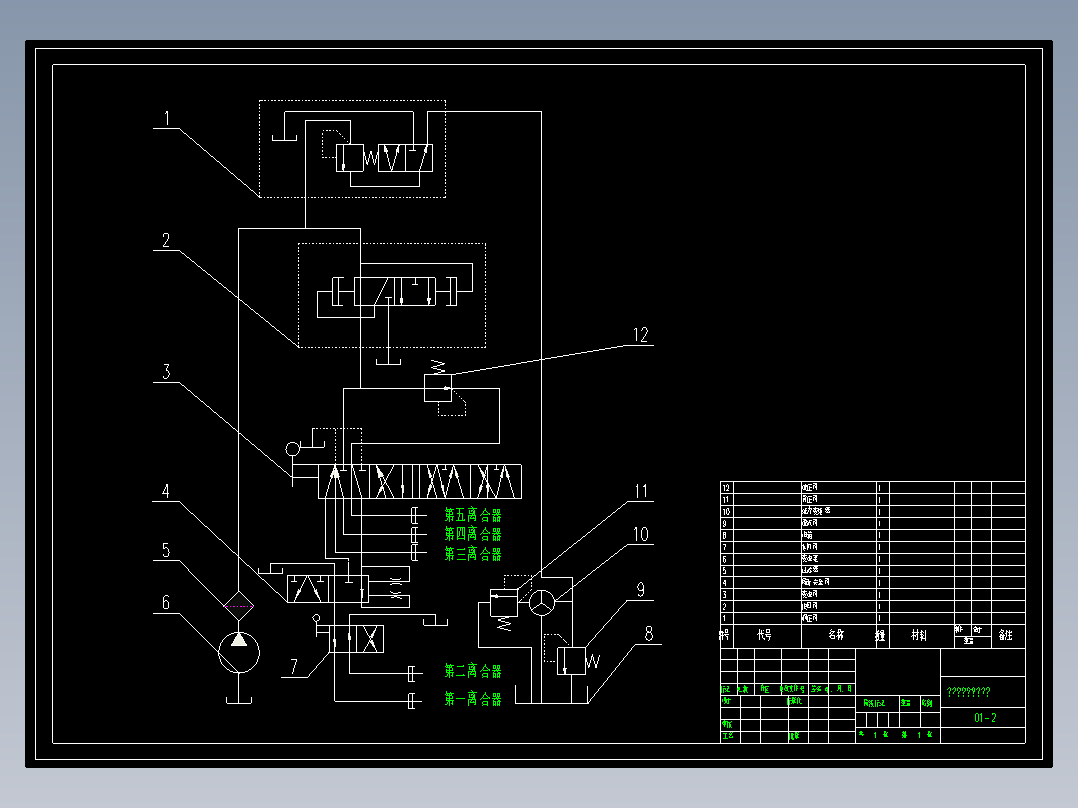Viewport: 1078px width, 808px height.
Task: Click schematic callout number 8 near the tank
Action: coord(648,634)
